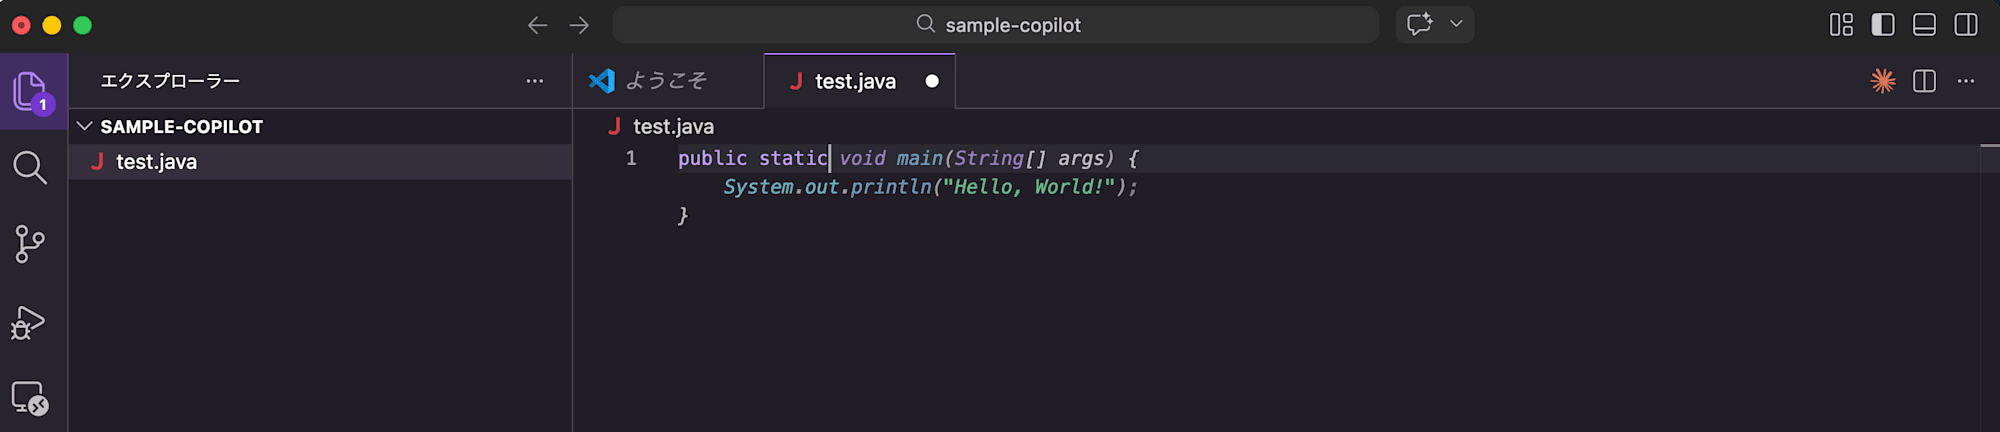Click the sample-copilot command center search box
The image size is (2000, 432).
[996, 25]
